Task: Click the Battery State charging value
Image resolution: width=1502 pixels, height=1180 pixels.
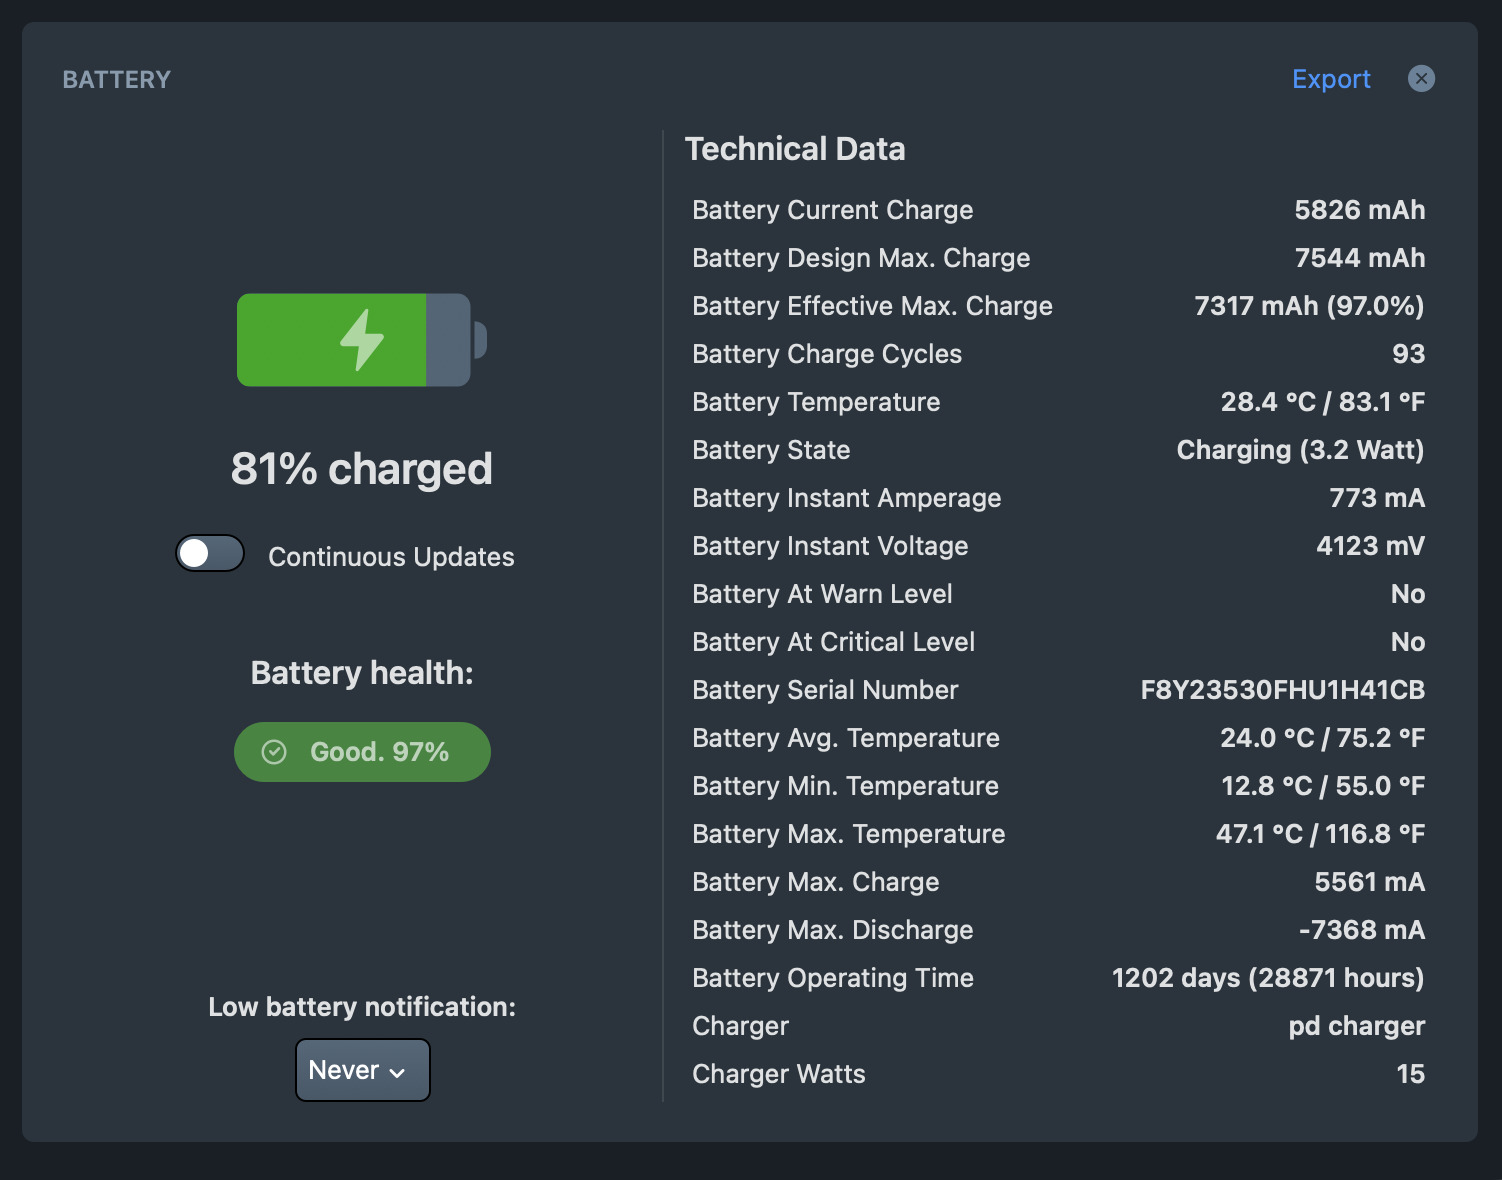Action: pyautogui.click(x=1300, y=450)
